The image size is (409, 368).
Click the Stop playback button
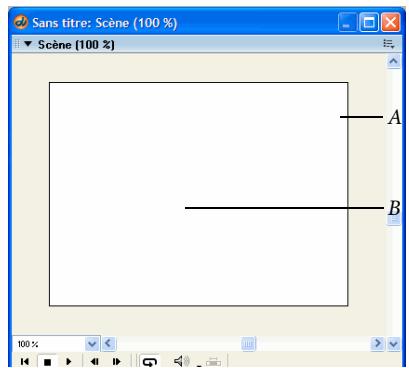pos(47,361)
